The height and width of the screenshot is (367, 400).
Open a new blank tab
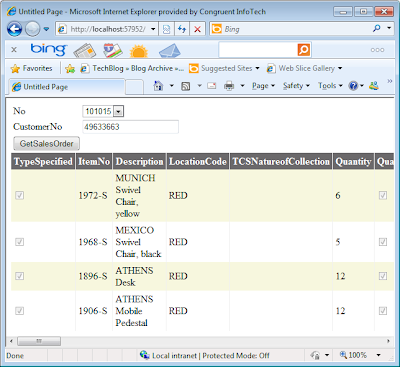135,87
